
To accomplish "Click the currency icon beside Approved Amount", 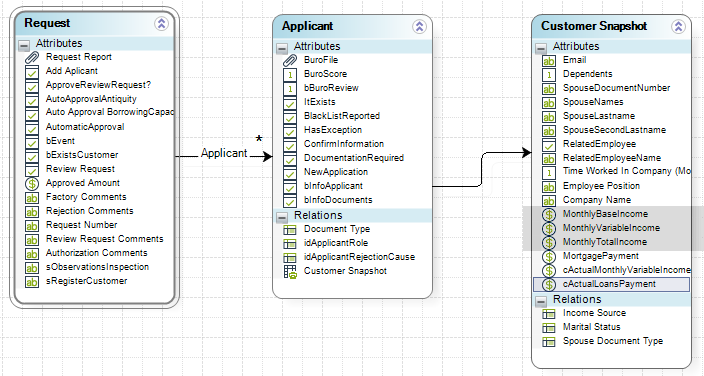I will coord(32,183).
